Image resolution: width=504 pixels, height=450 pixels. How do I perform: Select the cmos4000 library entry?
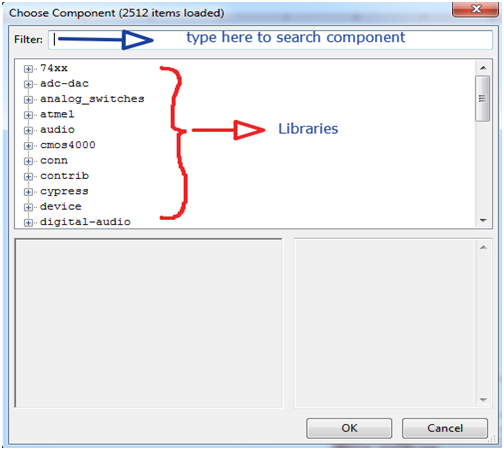(x=68, y=145)
